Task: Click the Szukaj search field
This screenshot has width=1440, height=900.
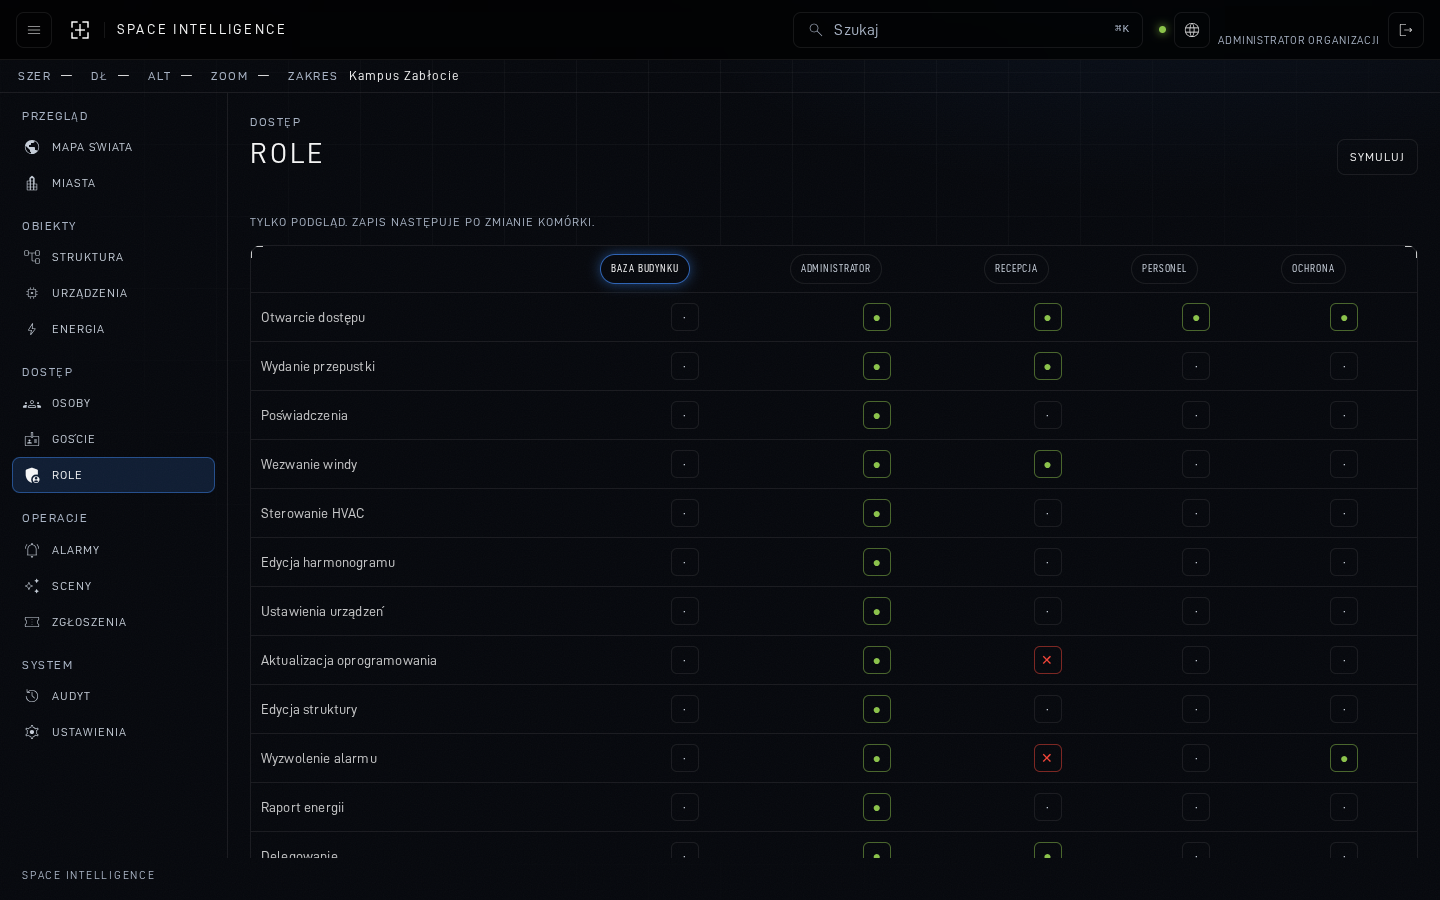Action: [x=968, y=30]
